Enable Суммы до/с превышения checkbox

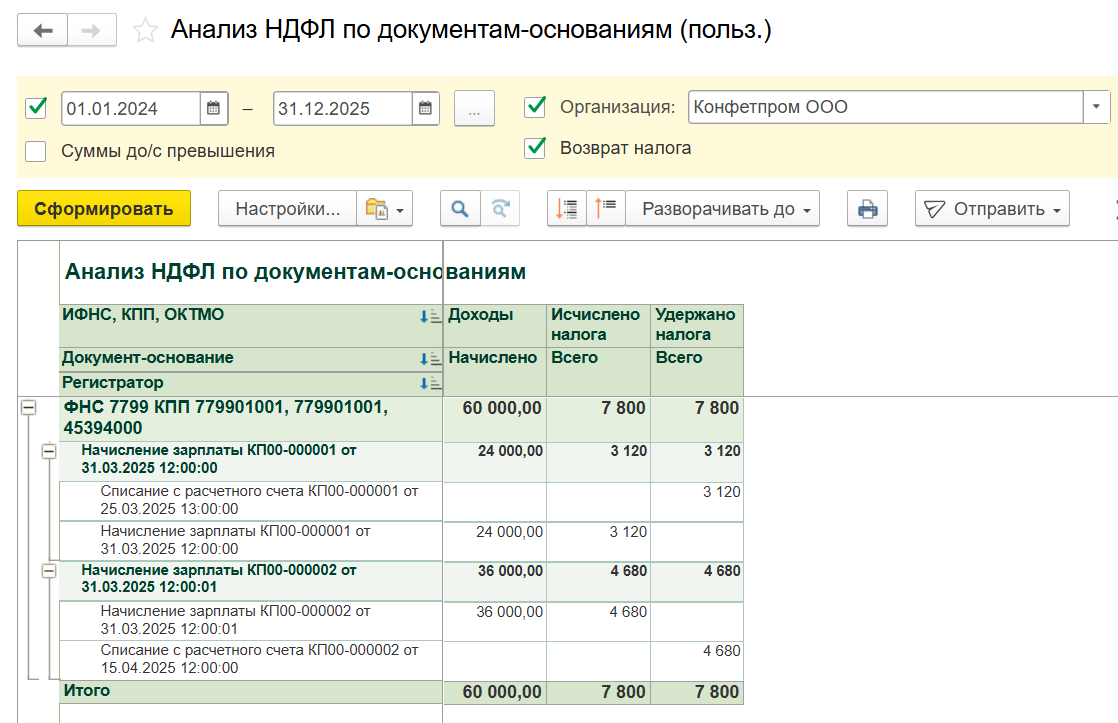tap(36, 151)
